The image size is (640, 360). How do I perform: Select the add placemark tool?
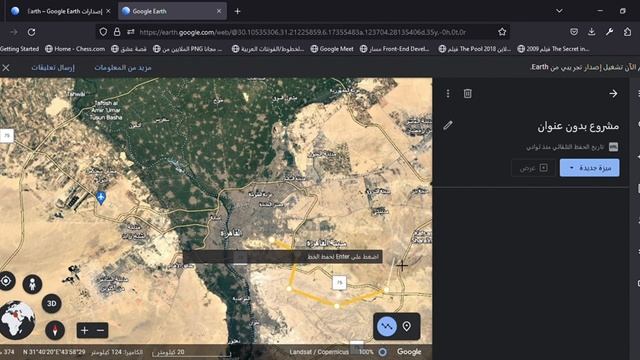(407, 326)
